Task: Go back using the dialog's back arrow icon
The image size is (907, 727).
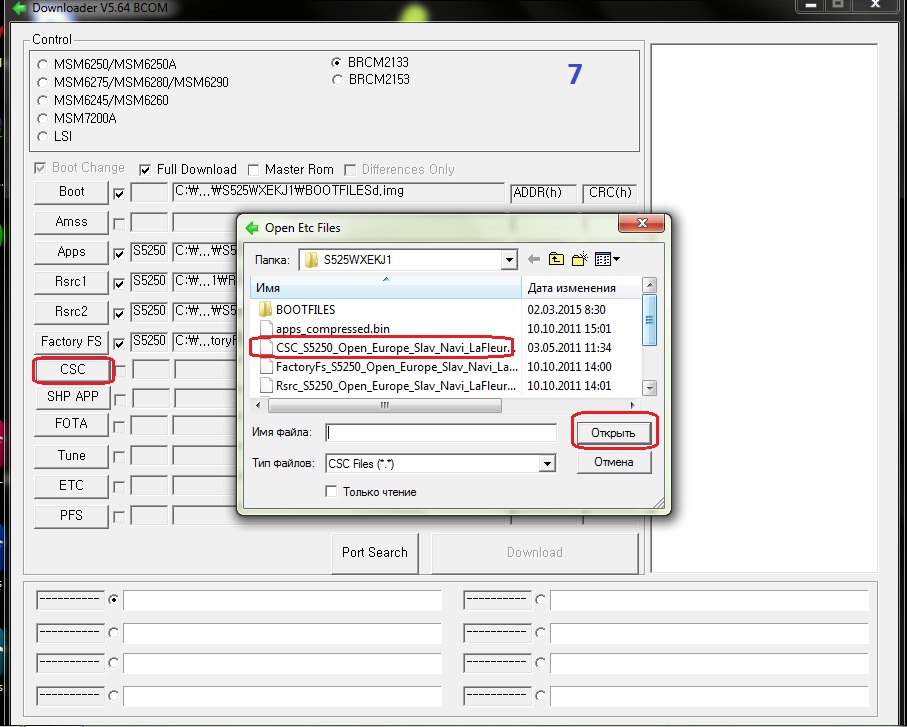Action: 534,260
